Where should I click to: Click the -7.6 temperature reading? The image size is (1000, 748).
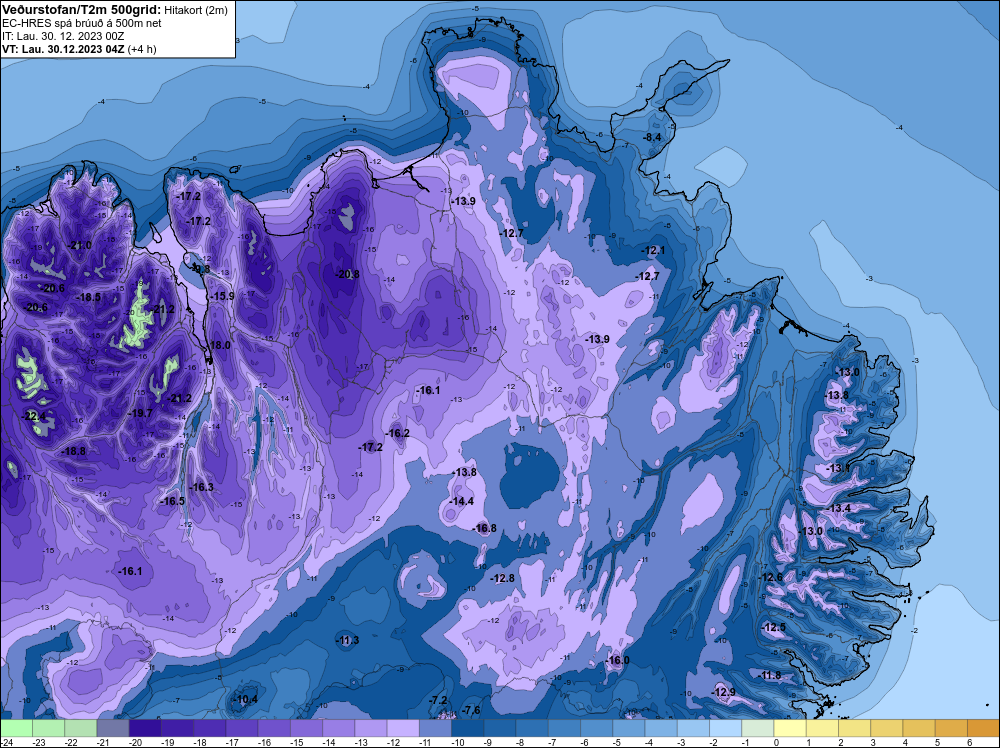[x=471, y=710]
